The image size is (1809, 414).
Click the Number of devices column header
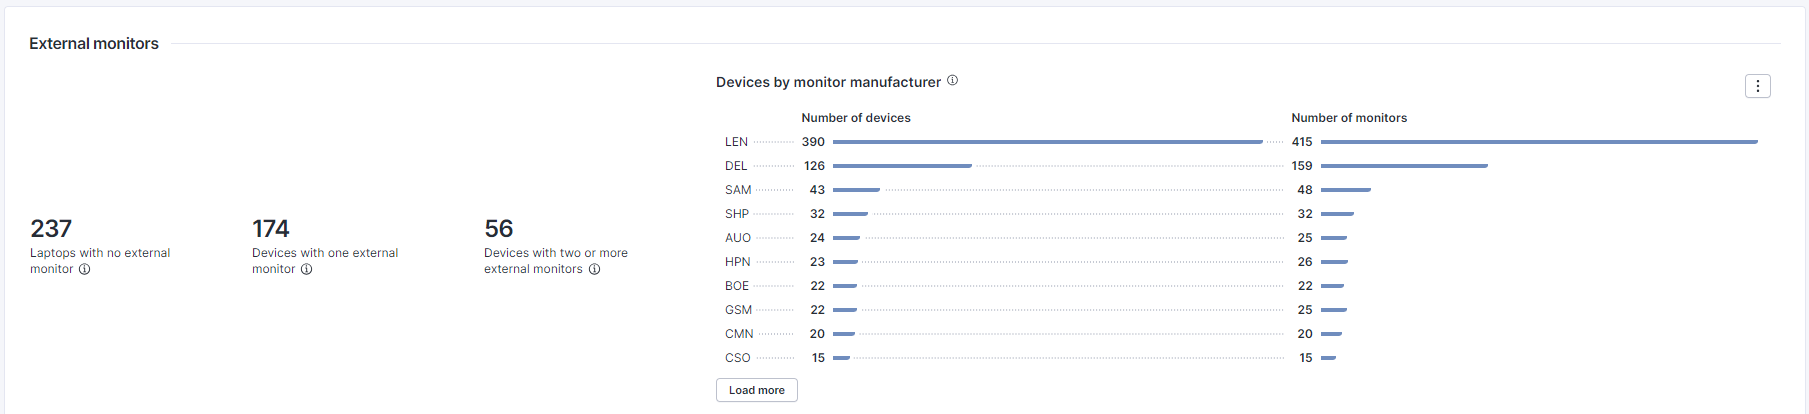pos(856,118)
